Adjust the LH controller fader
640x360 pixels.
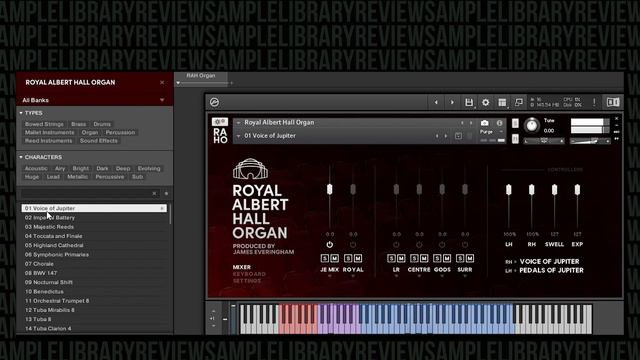click(509, 190)
